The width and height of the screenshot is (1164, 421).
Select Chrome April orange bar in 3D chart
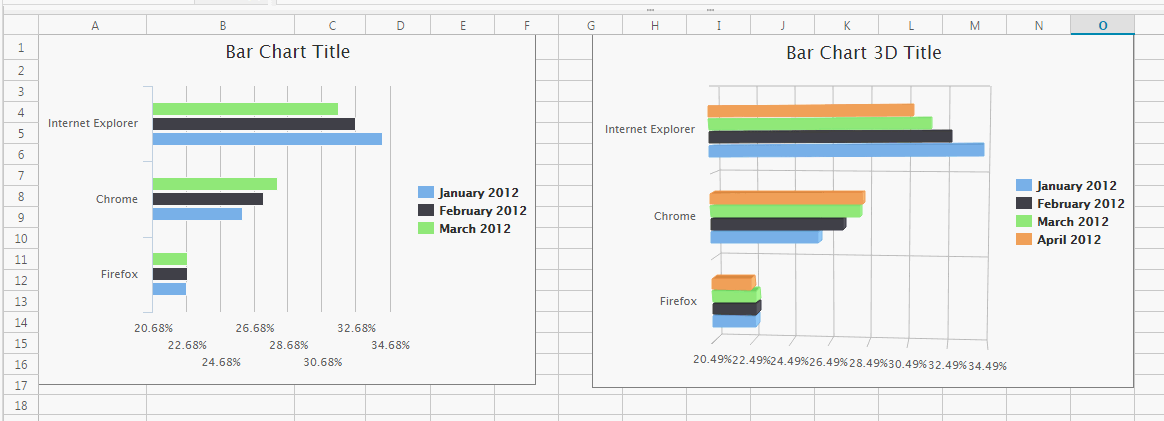click(788, 198)
